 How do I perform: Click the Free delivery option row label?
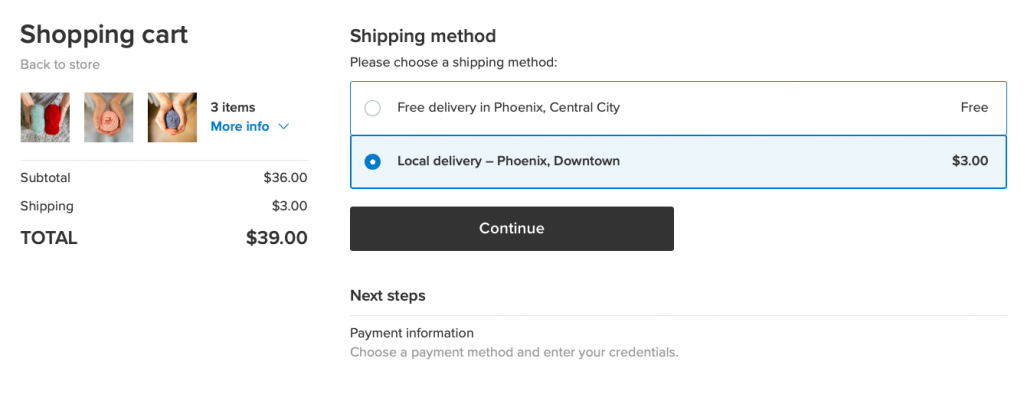click(x=508, y=108)
